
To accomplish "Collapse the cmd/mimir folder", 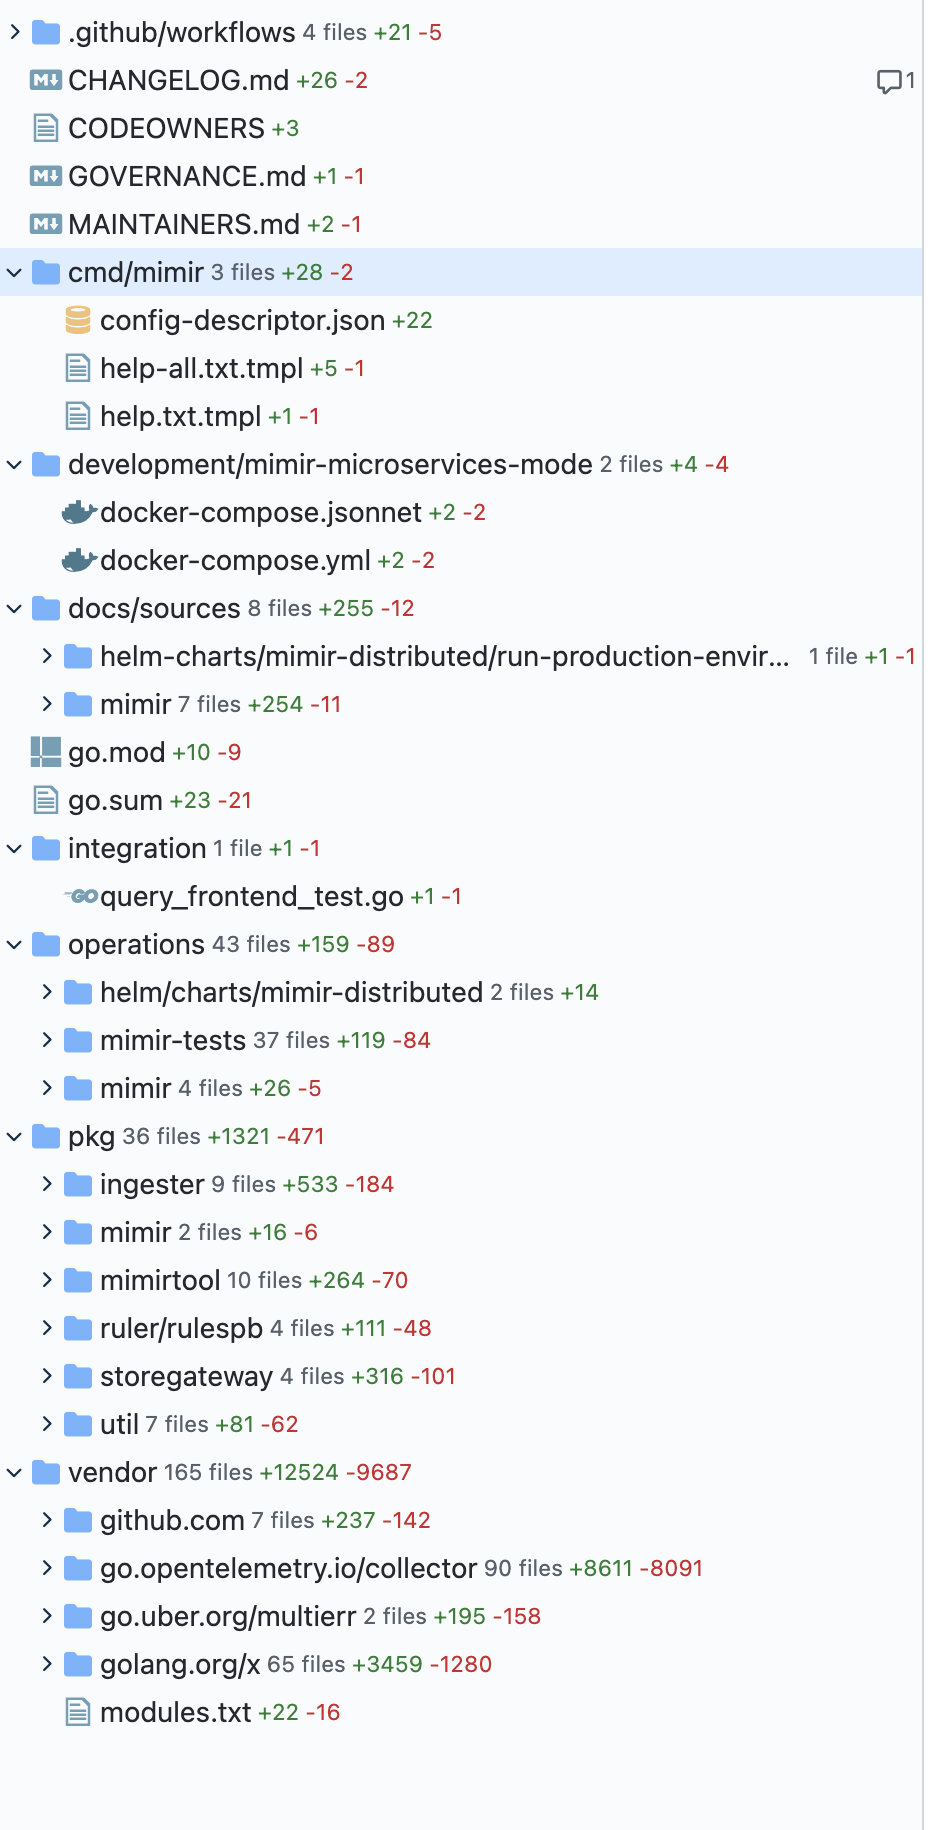I will 14,272.
